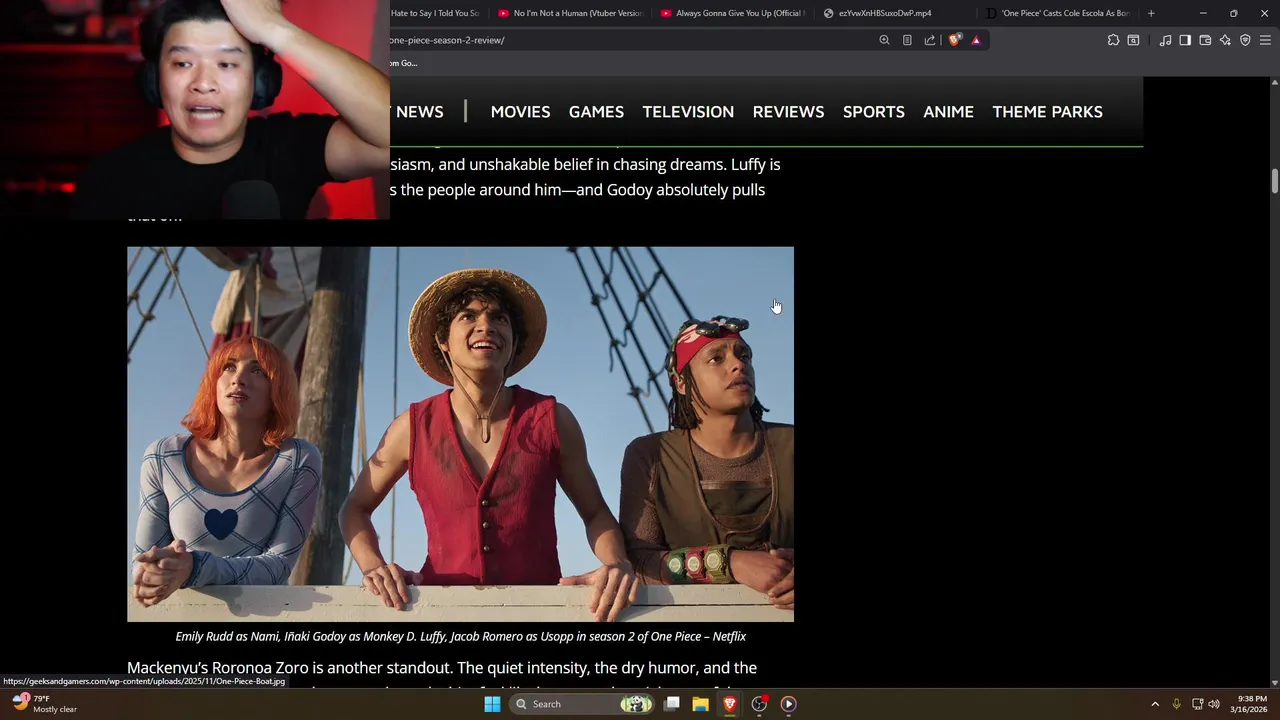Image resolution: width=1280 pixels, height=720 pixels.
Task: Click the Brave browser taskbar icon
Action: pyautogui.click(x=730, y=704)
